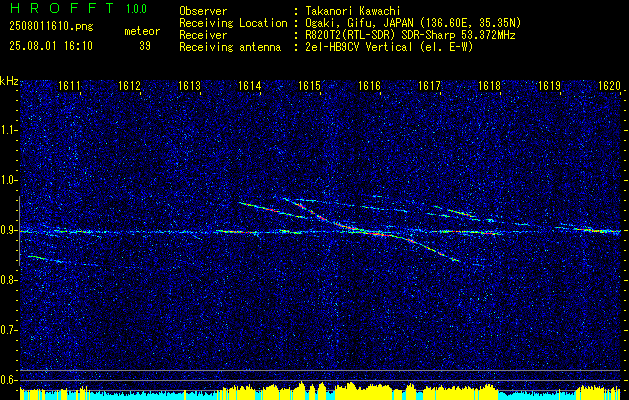Click the Receiving antenna label

(230, 47)
